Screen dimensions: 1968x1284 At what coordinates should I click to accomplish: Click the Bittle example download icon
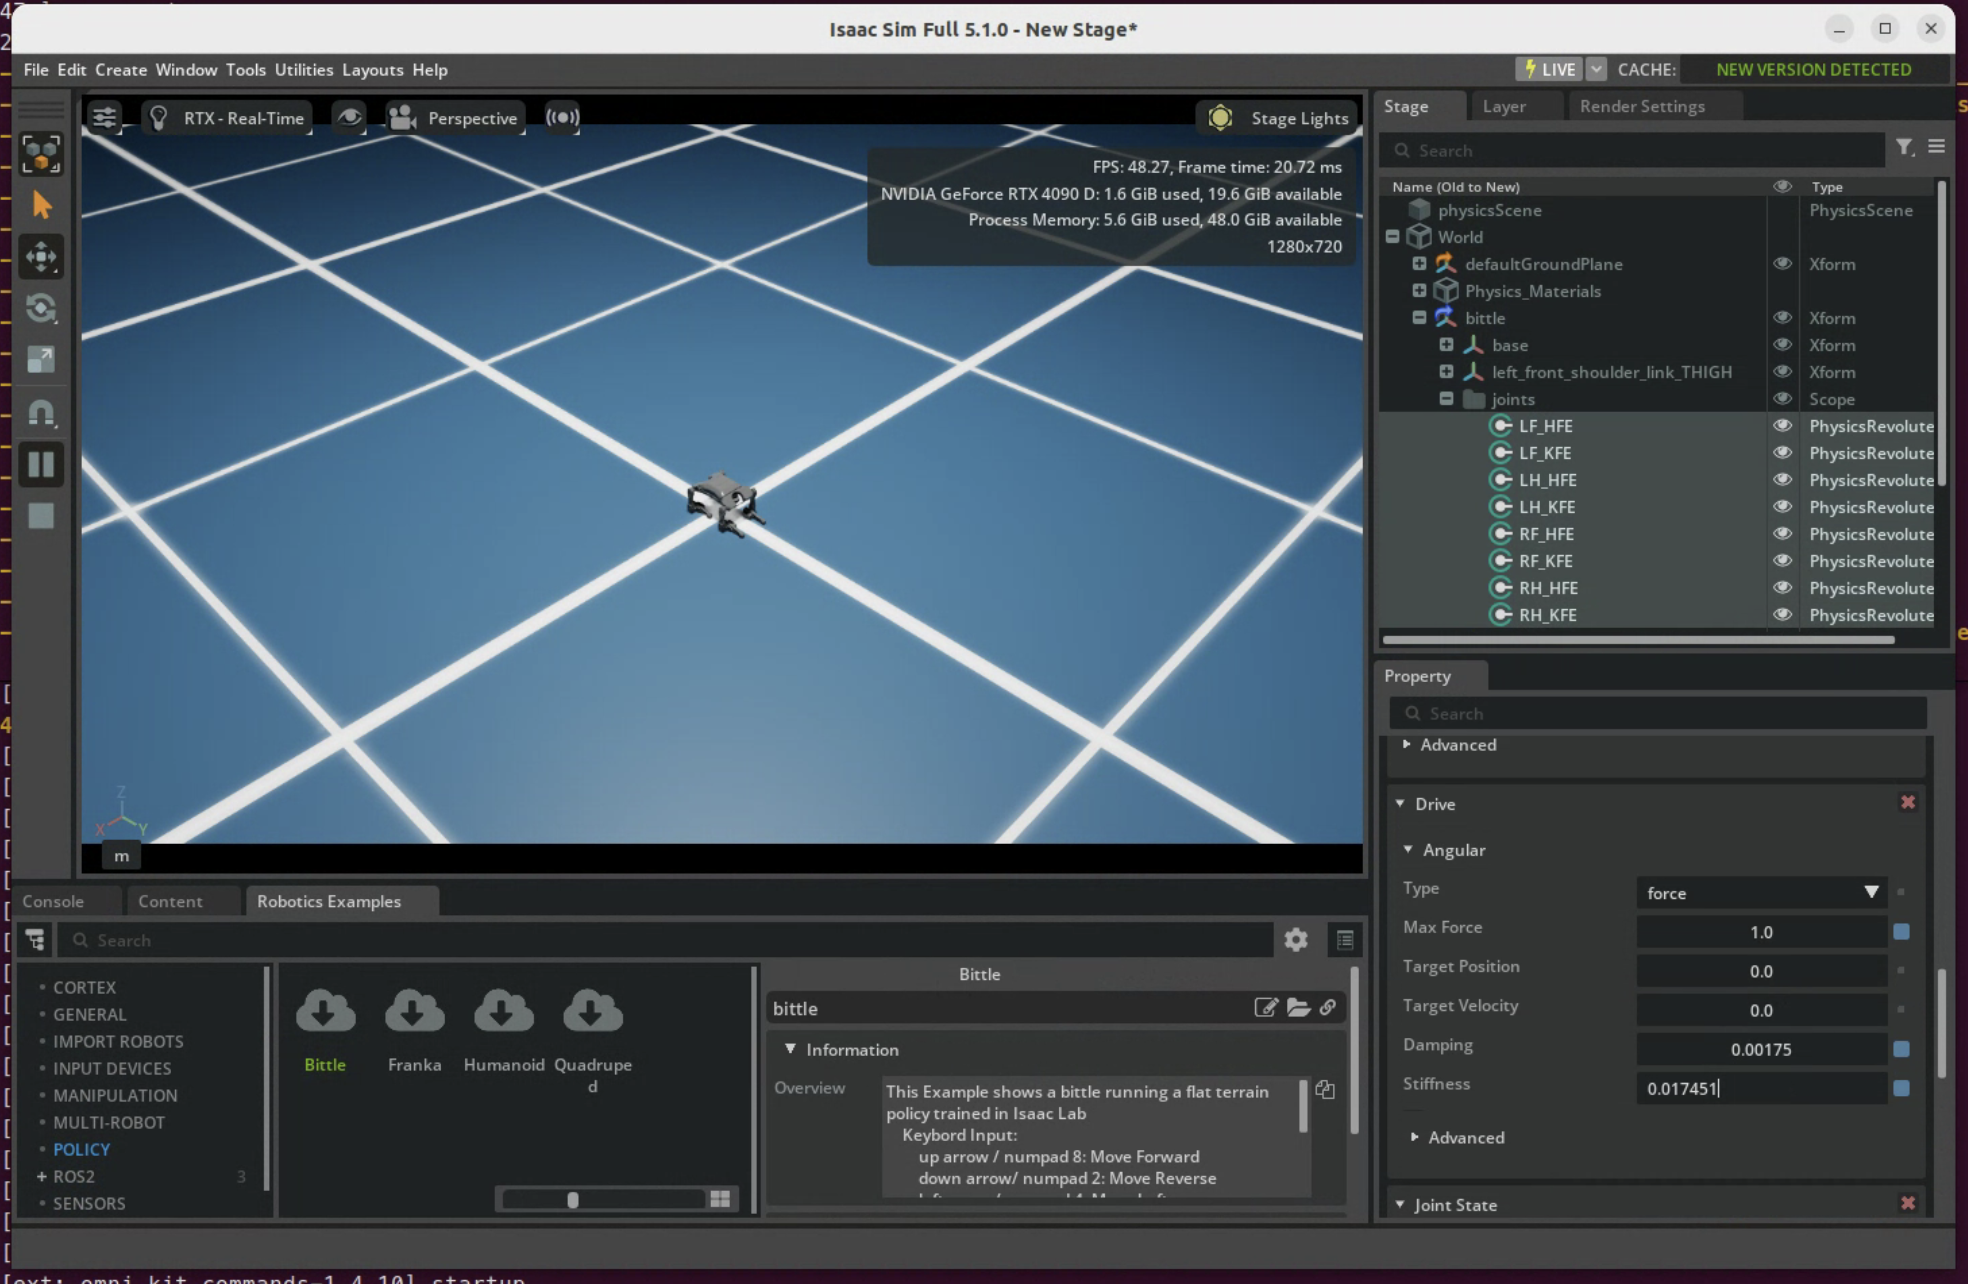pyautogui.click(x=325, y=1012)
